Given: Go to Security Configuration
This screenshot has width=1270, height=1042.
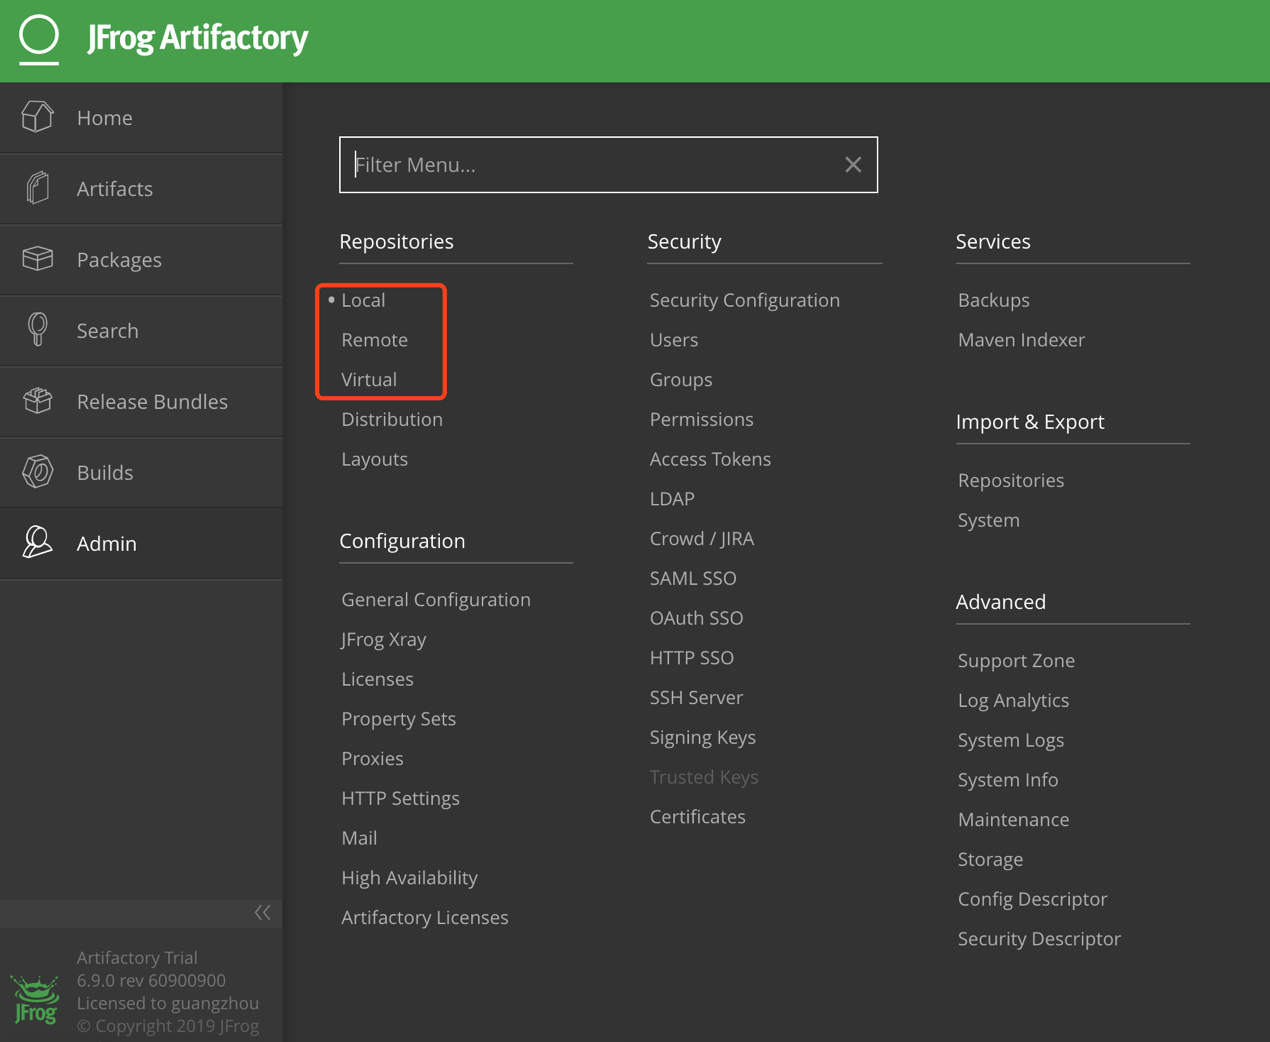Looking at the screenshot, I should pyautogui.click(x=744, y=300).
